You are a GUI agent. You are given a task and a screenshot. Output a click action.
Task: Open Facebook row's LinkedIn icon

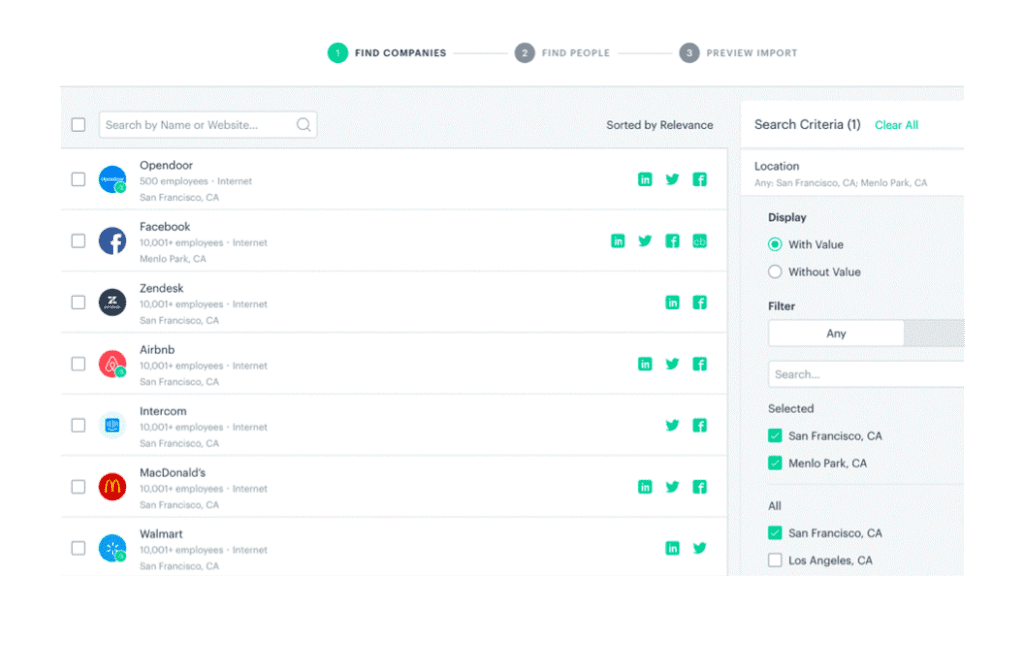coord(618,241)
